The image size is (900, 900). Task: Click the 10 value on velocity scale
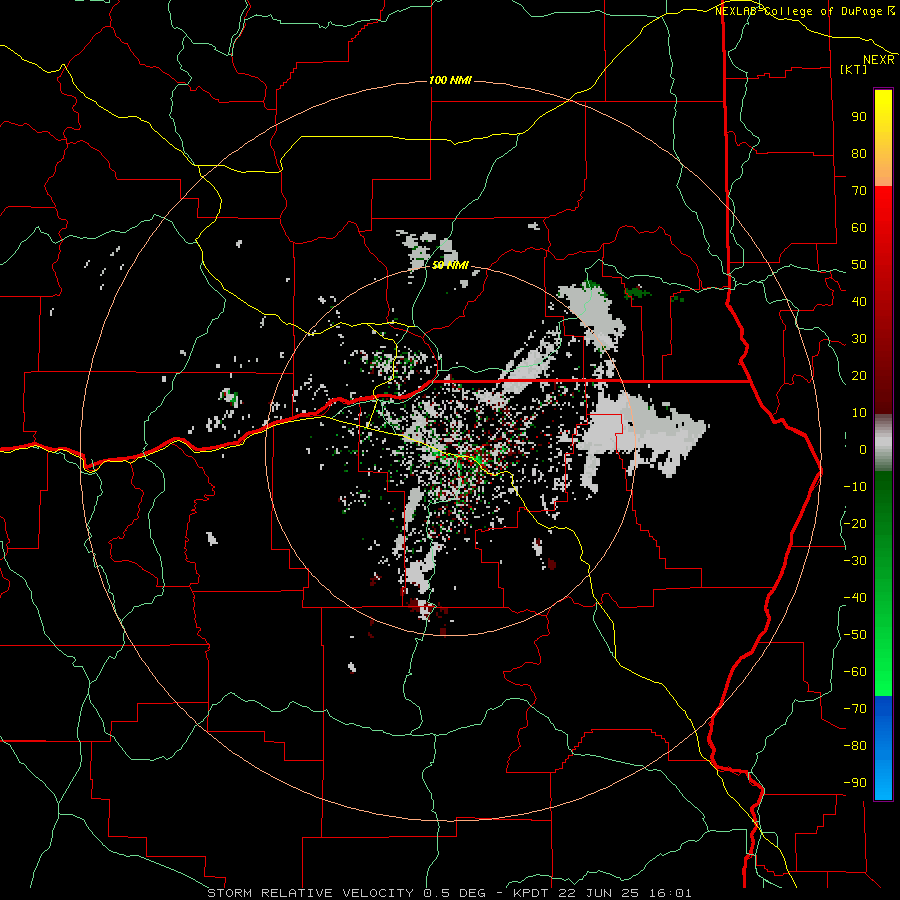pos(859,413)
